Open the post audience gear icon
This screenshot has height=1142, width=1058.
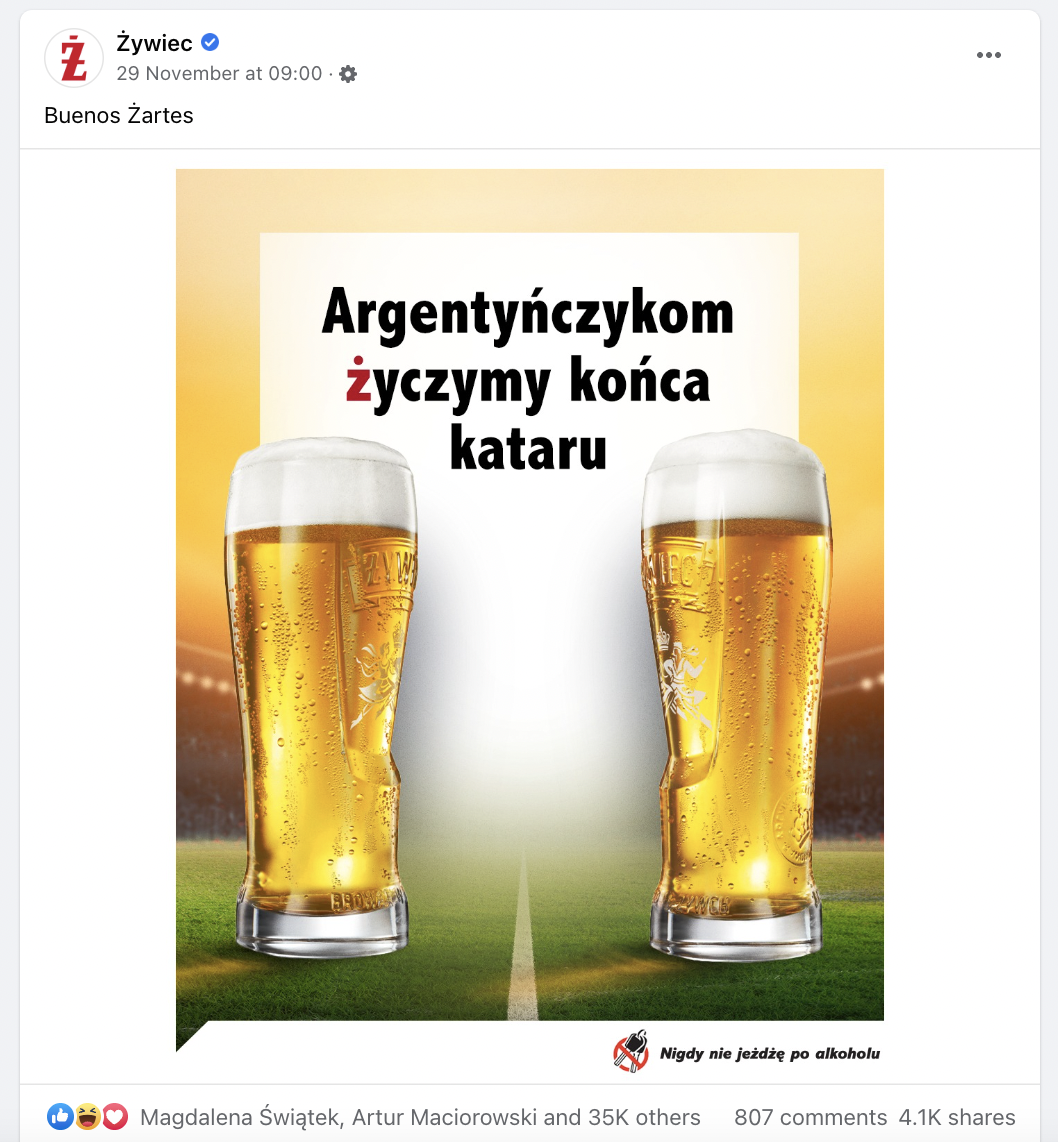(x=348, y=74)
